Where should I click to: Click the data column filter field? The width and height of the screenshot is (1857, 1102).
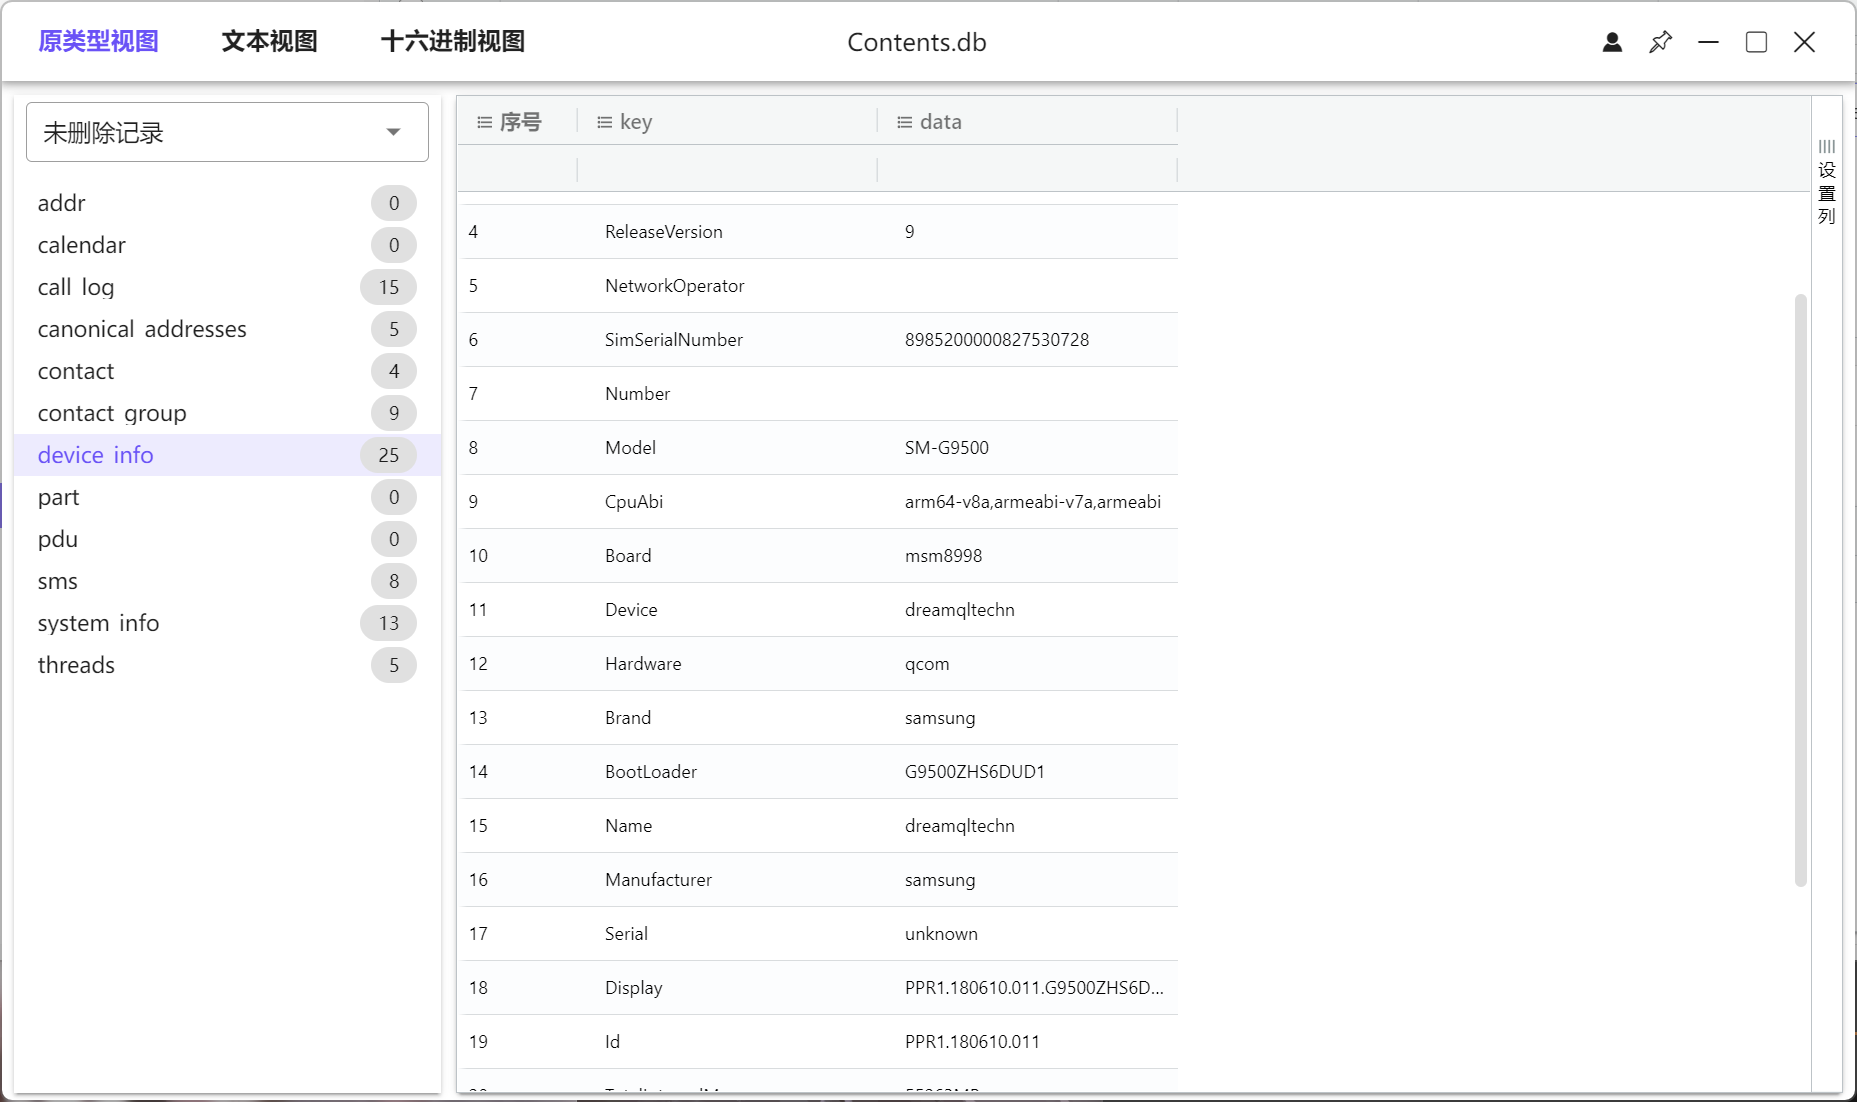click(x=1027, y=169)
